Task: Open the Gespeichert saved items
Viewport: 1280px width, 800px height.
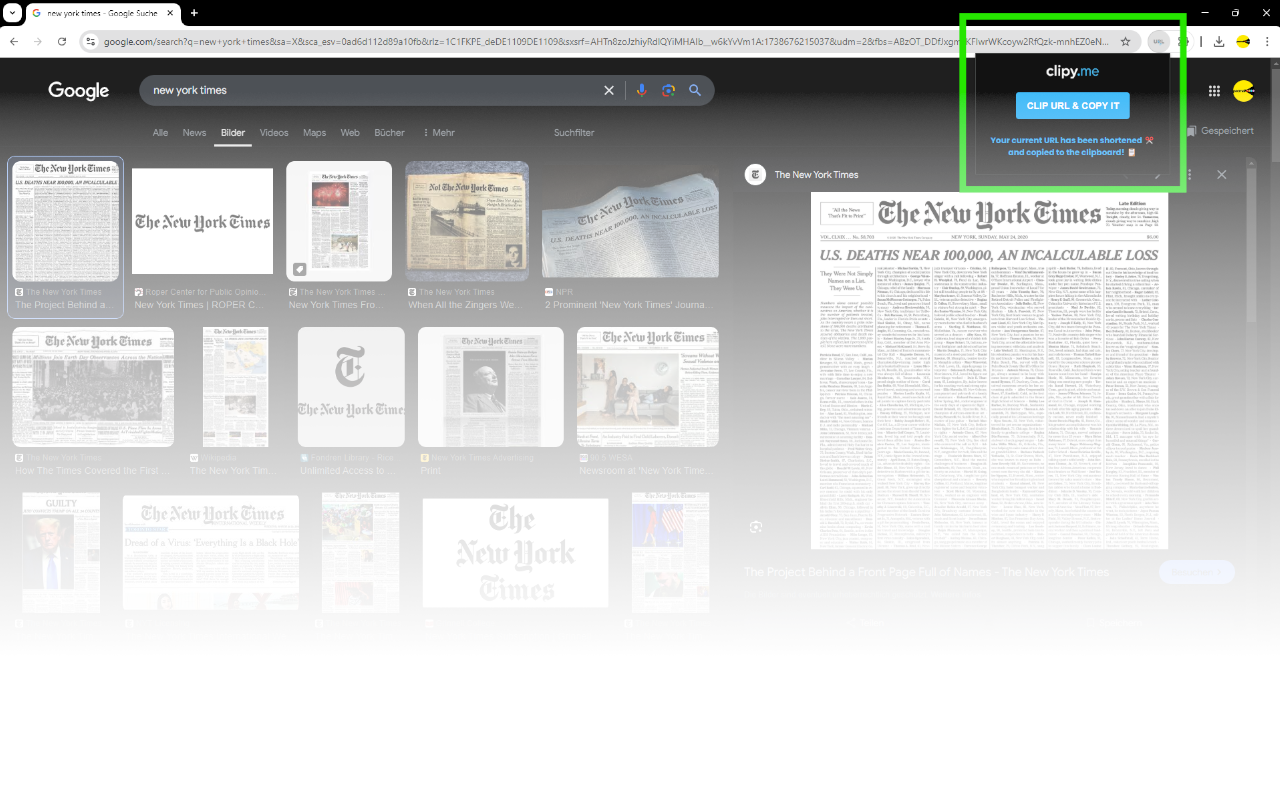Action: click(x=1220, y=131)
